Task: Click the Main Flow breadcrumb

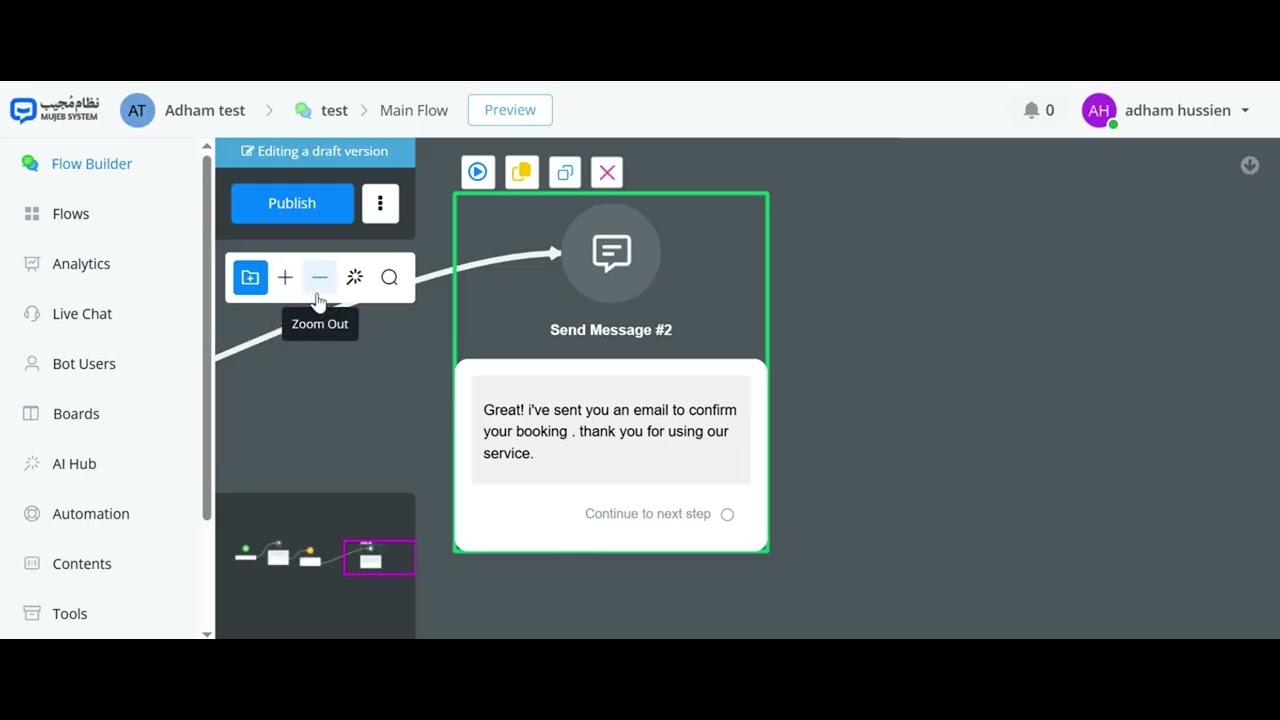Action: [x=414, y=110]
